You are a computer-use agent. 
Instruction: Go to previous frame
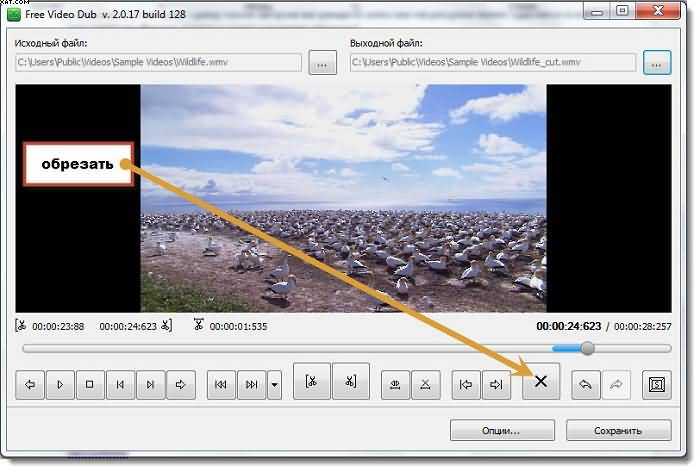(x=120, y=384)
